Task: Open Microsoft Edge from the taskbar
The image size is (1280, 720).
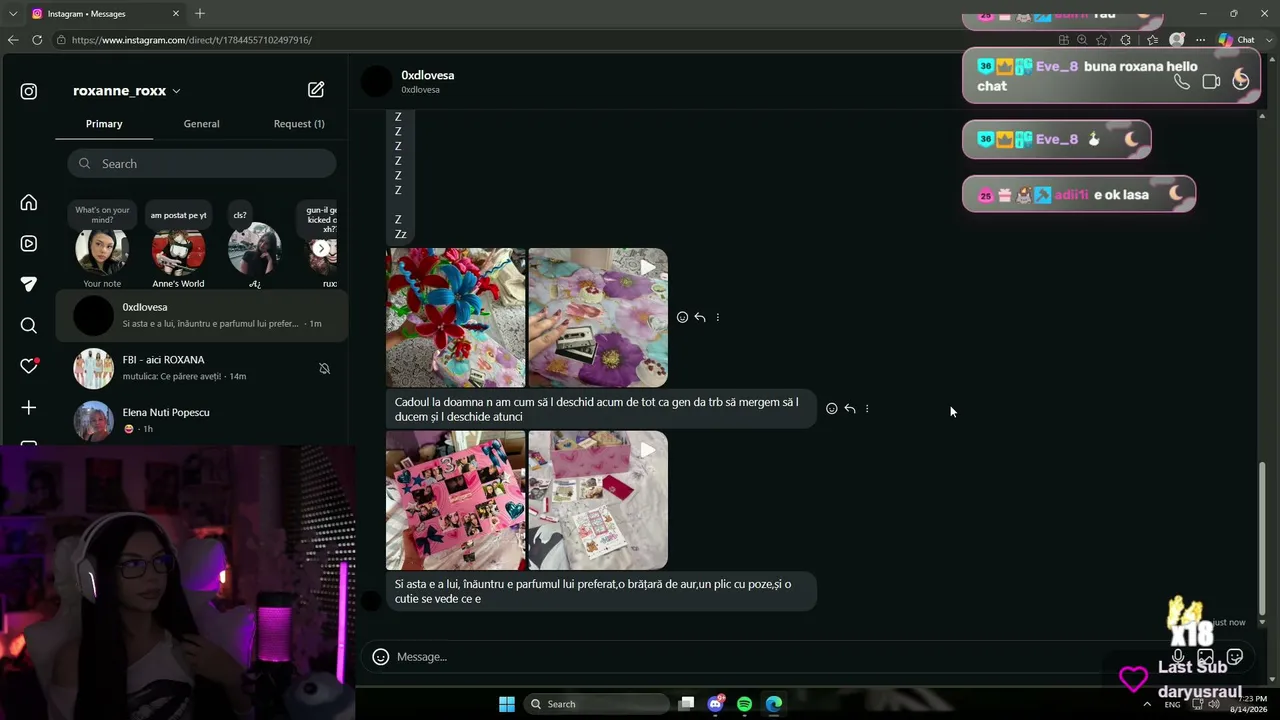Action: (x=774, y=704)
